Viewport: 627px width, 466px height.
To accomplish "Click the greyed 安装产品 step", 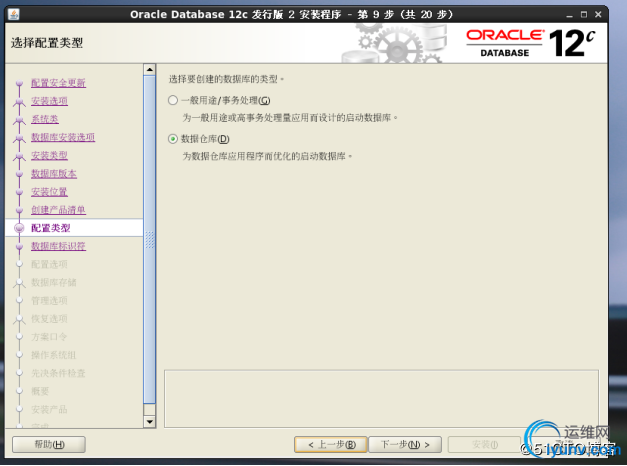I will pyautogui.click(x=50, y=410).
